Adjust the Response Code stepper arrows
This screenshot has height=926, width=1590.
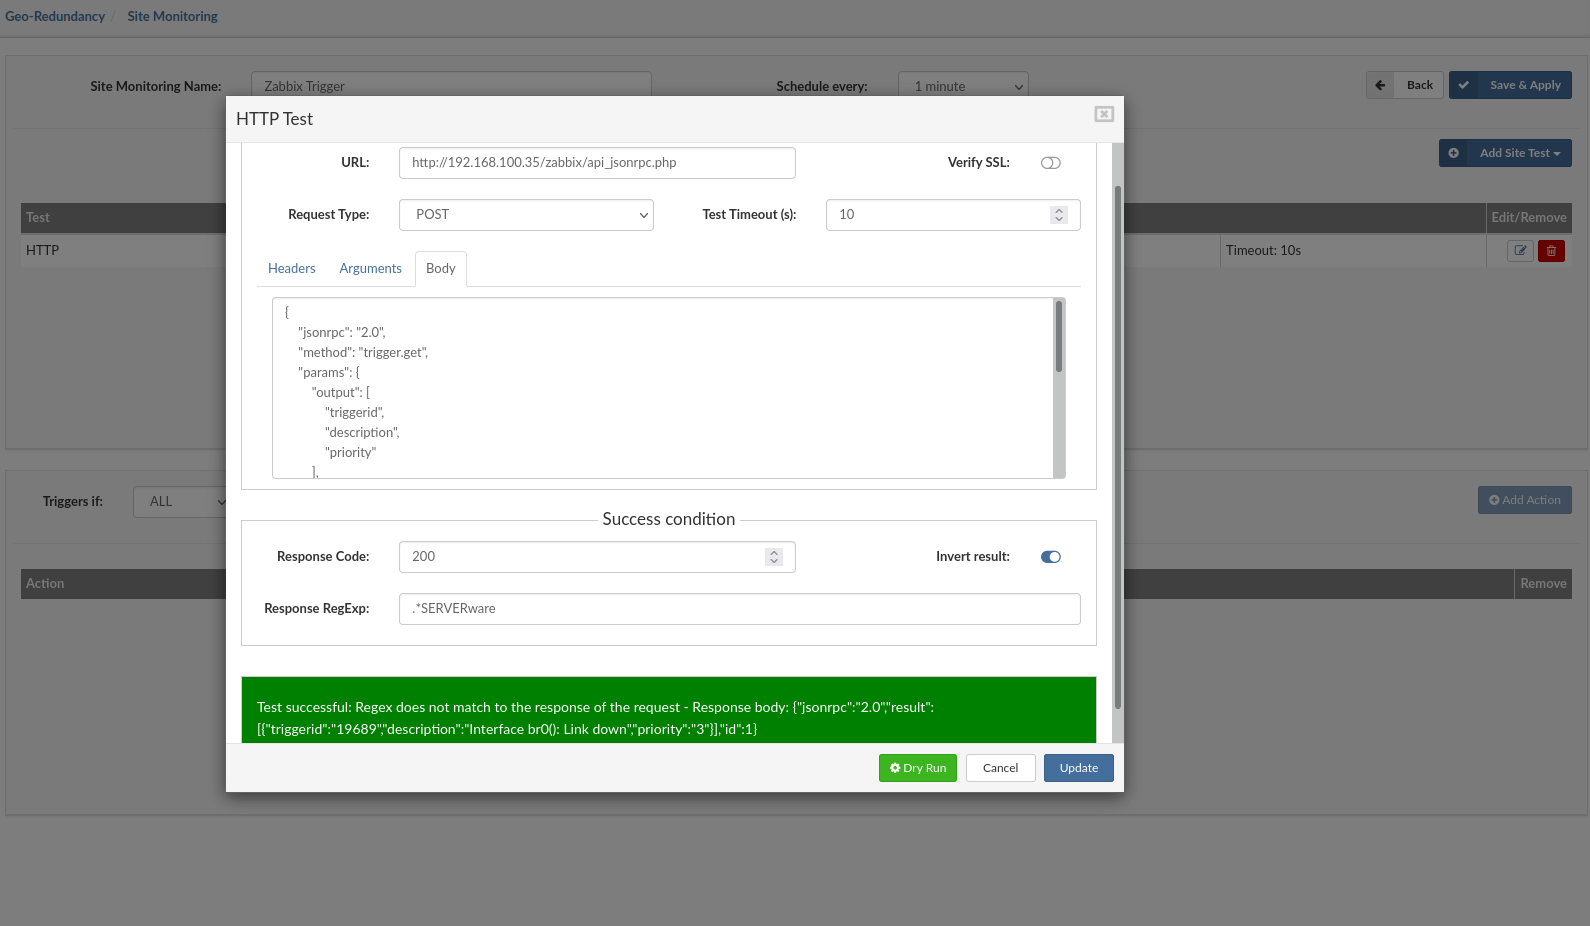point(773,557)
